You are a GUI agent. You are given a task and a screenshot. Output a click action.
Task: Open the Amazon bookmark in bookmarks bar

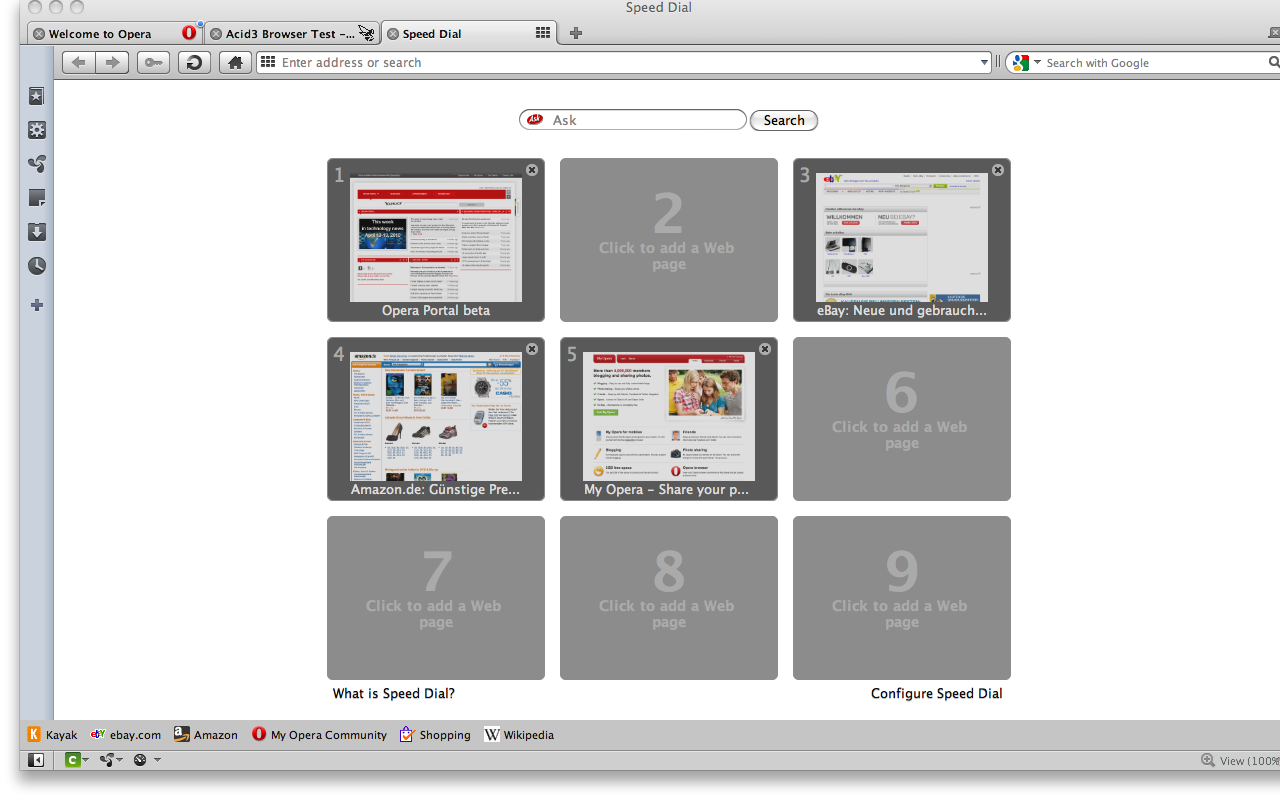[206, 735]
